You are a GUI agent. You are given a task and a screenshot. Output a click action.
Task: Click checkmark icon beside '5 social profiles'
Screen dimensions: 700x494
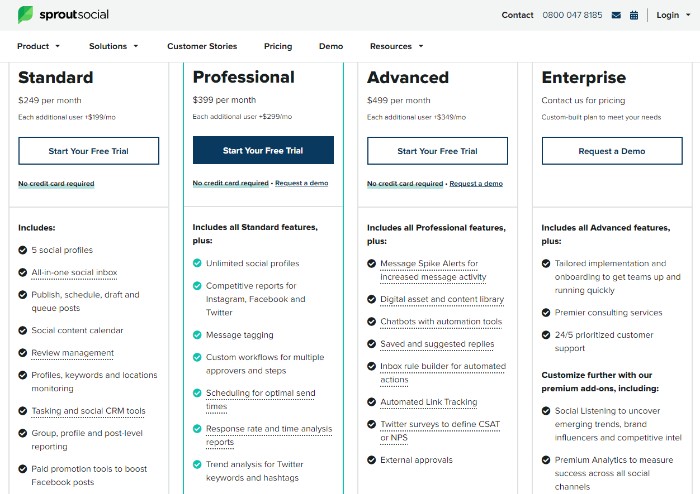(23, 250)
